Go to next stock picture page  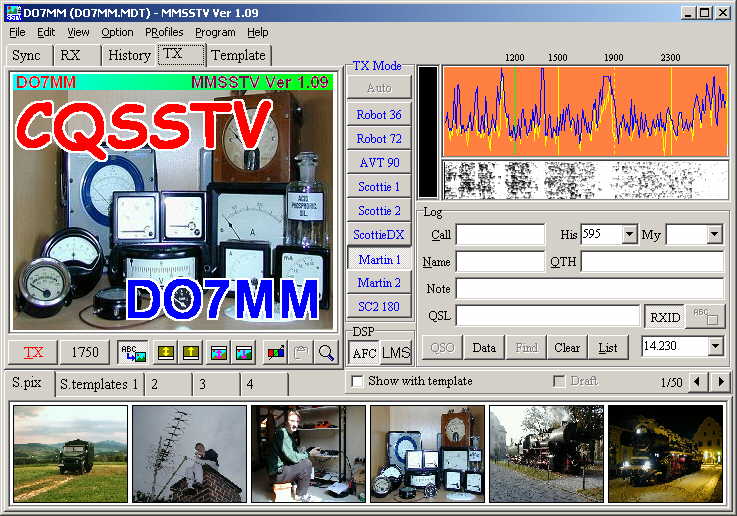pos(721,382)
